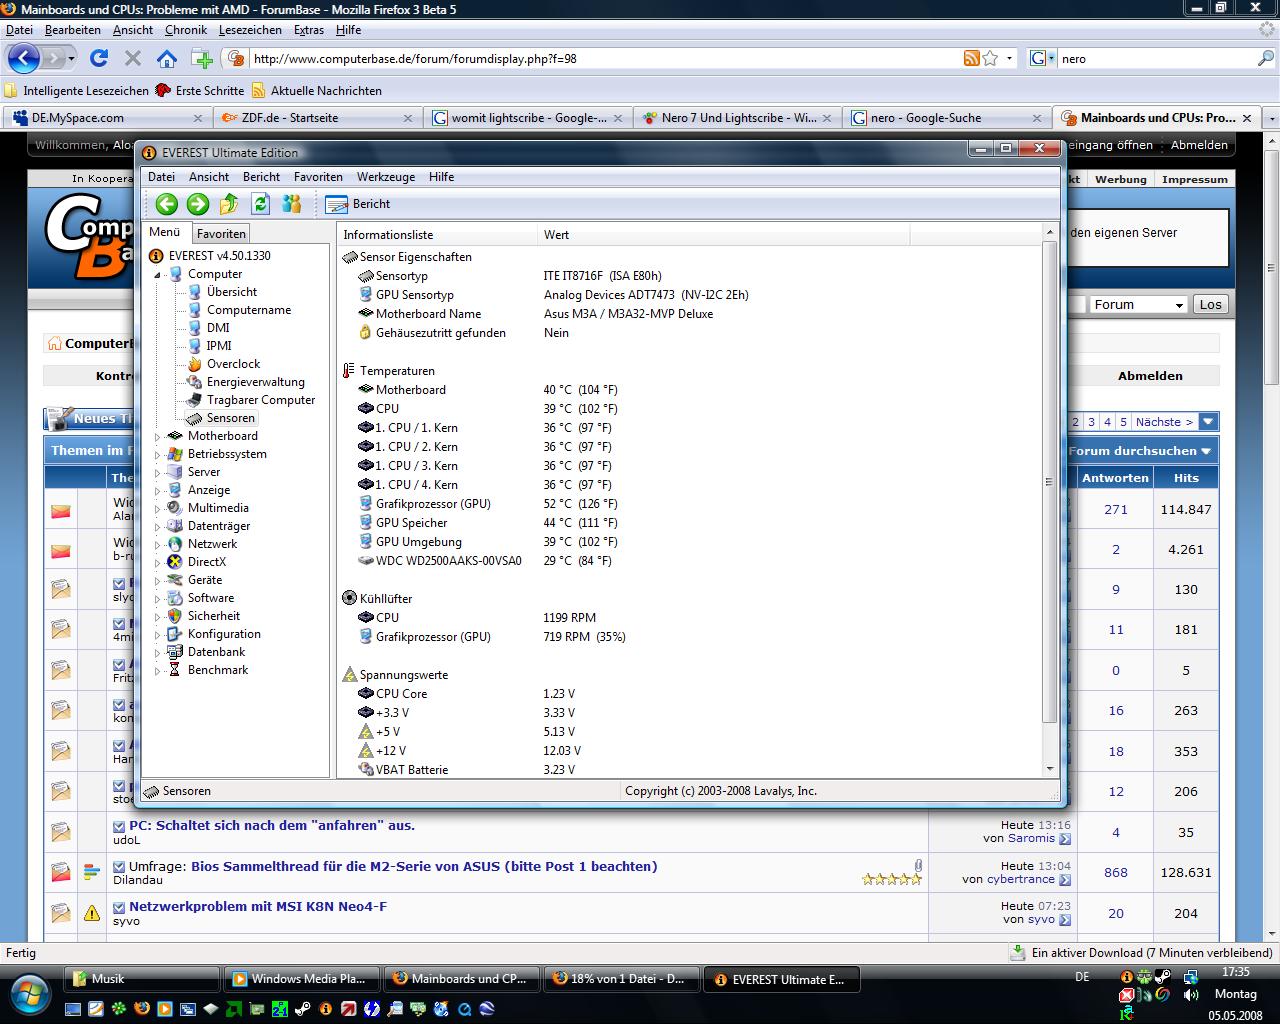Click the Firefox search magnifier icon
The width and height of the screenshot is (1280, 1024).
pos(1265,58)
